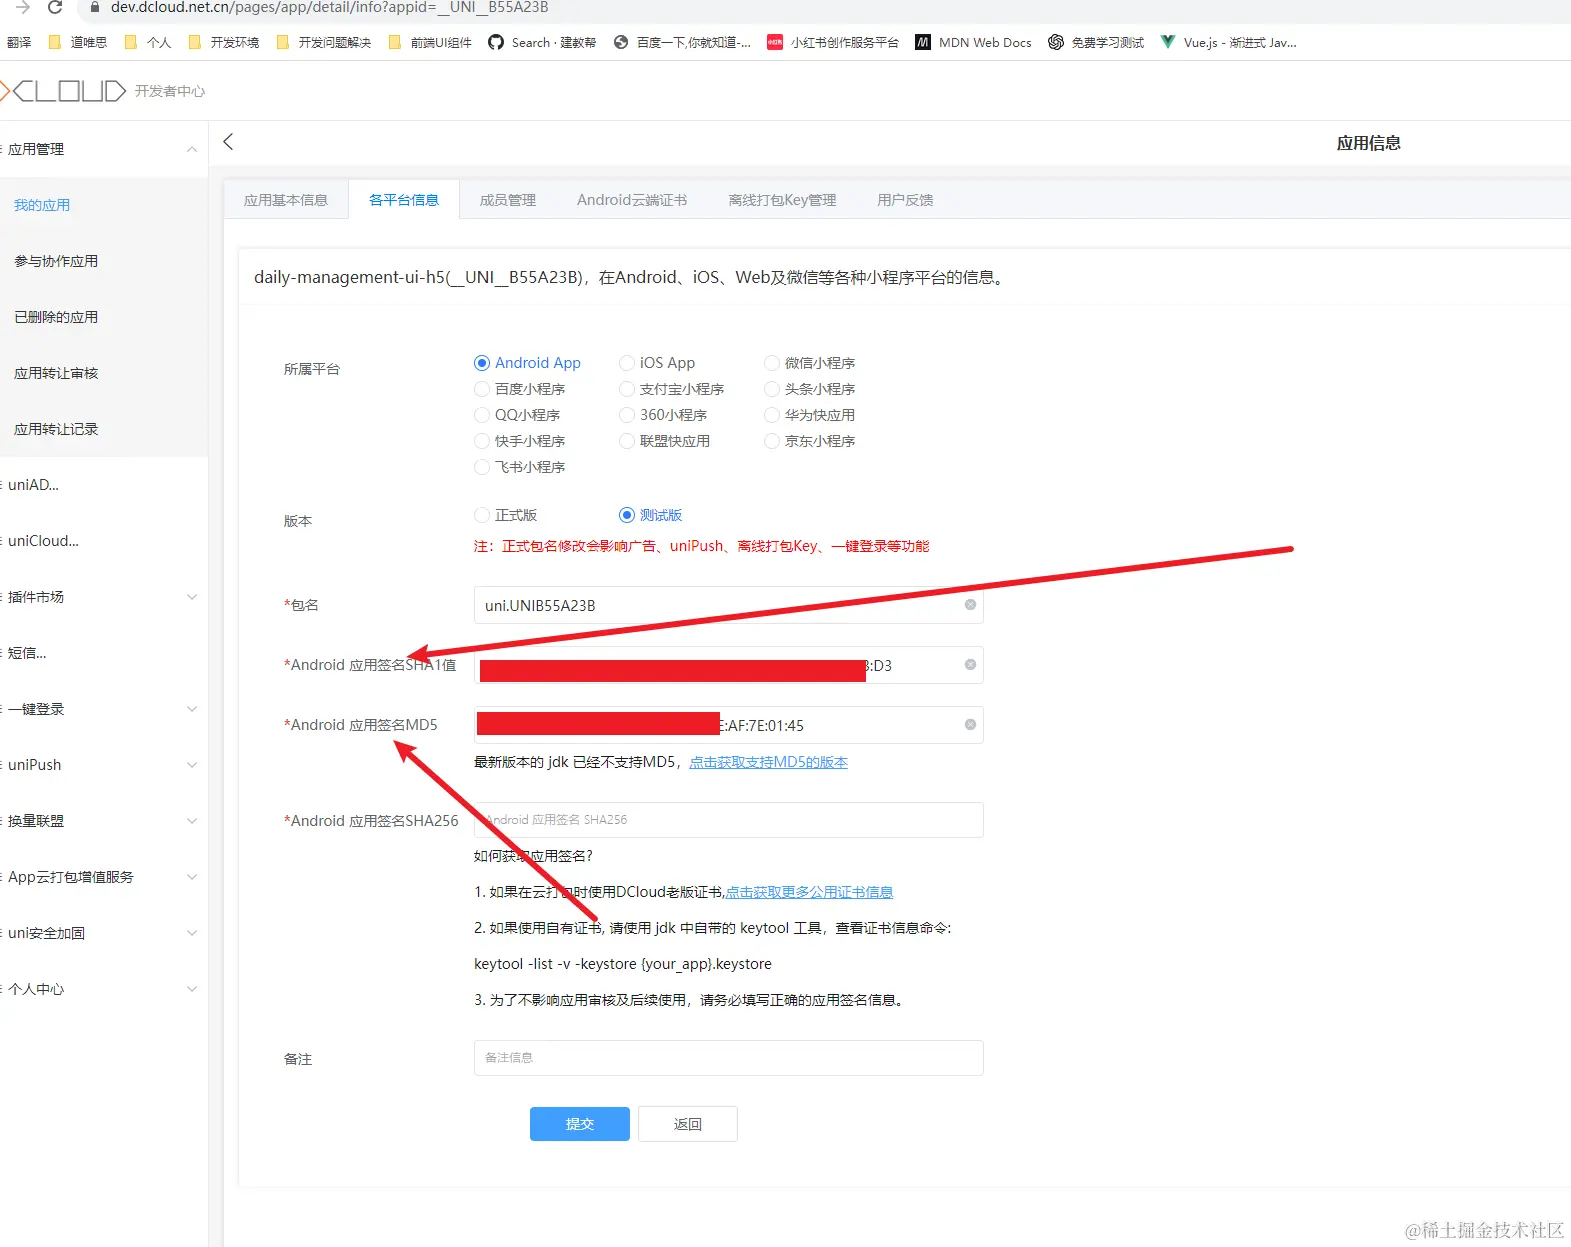Click the SHA256 signature input field
The width and height of the screenshot is (1571, 1247).
point(729,820)
